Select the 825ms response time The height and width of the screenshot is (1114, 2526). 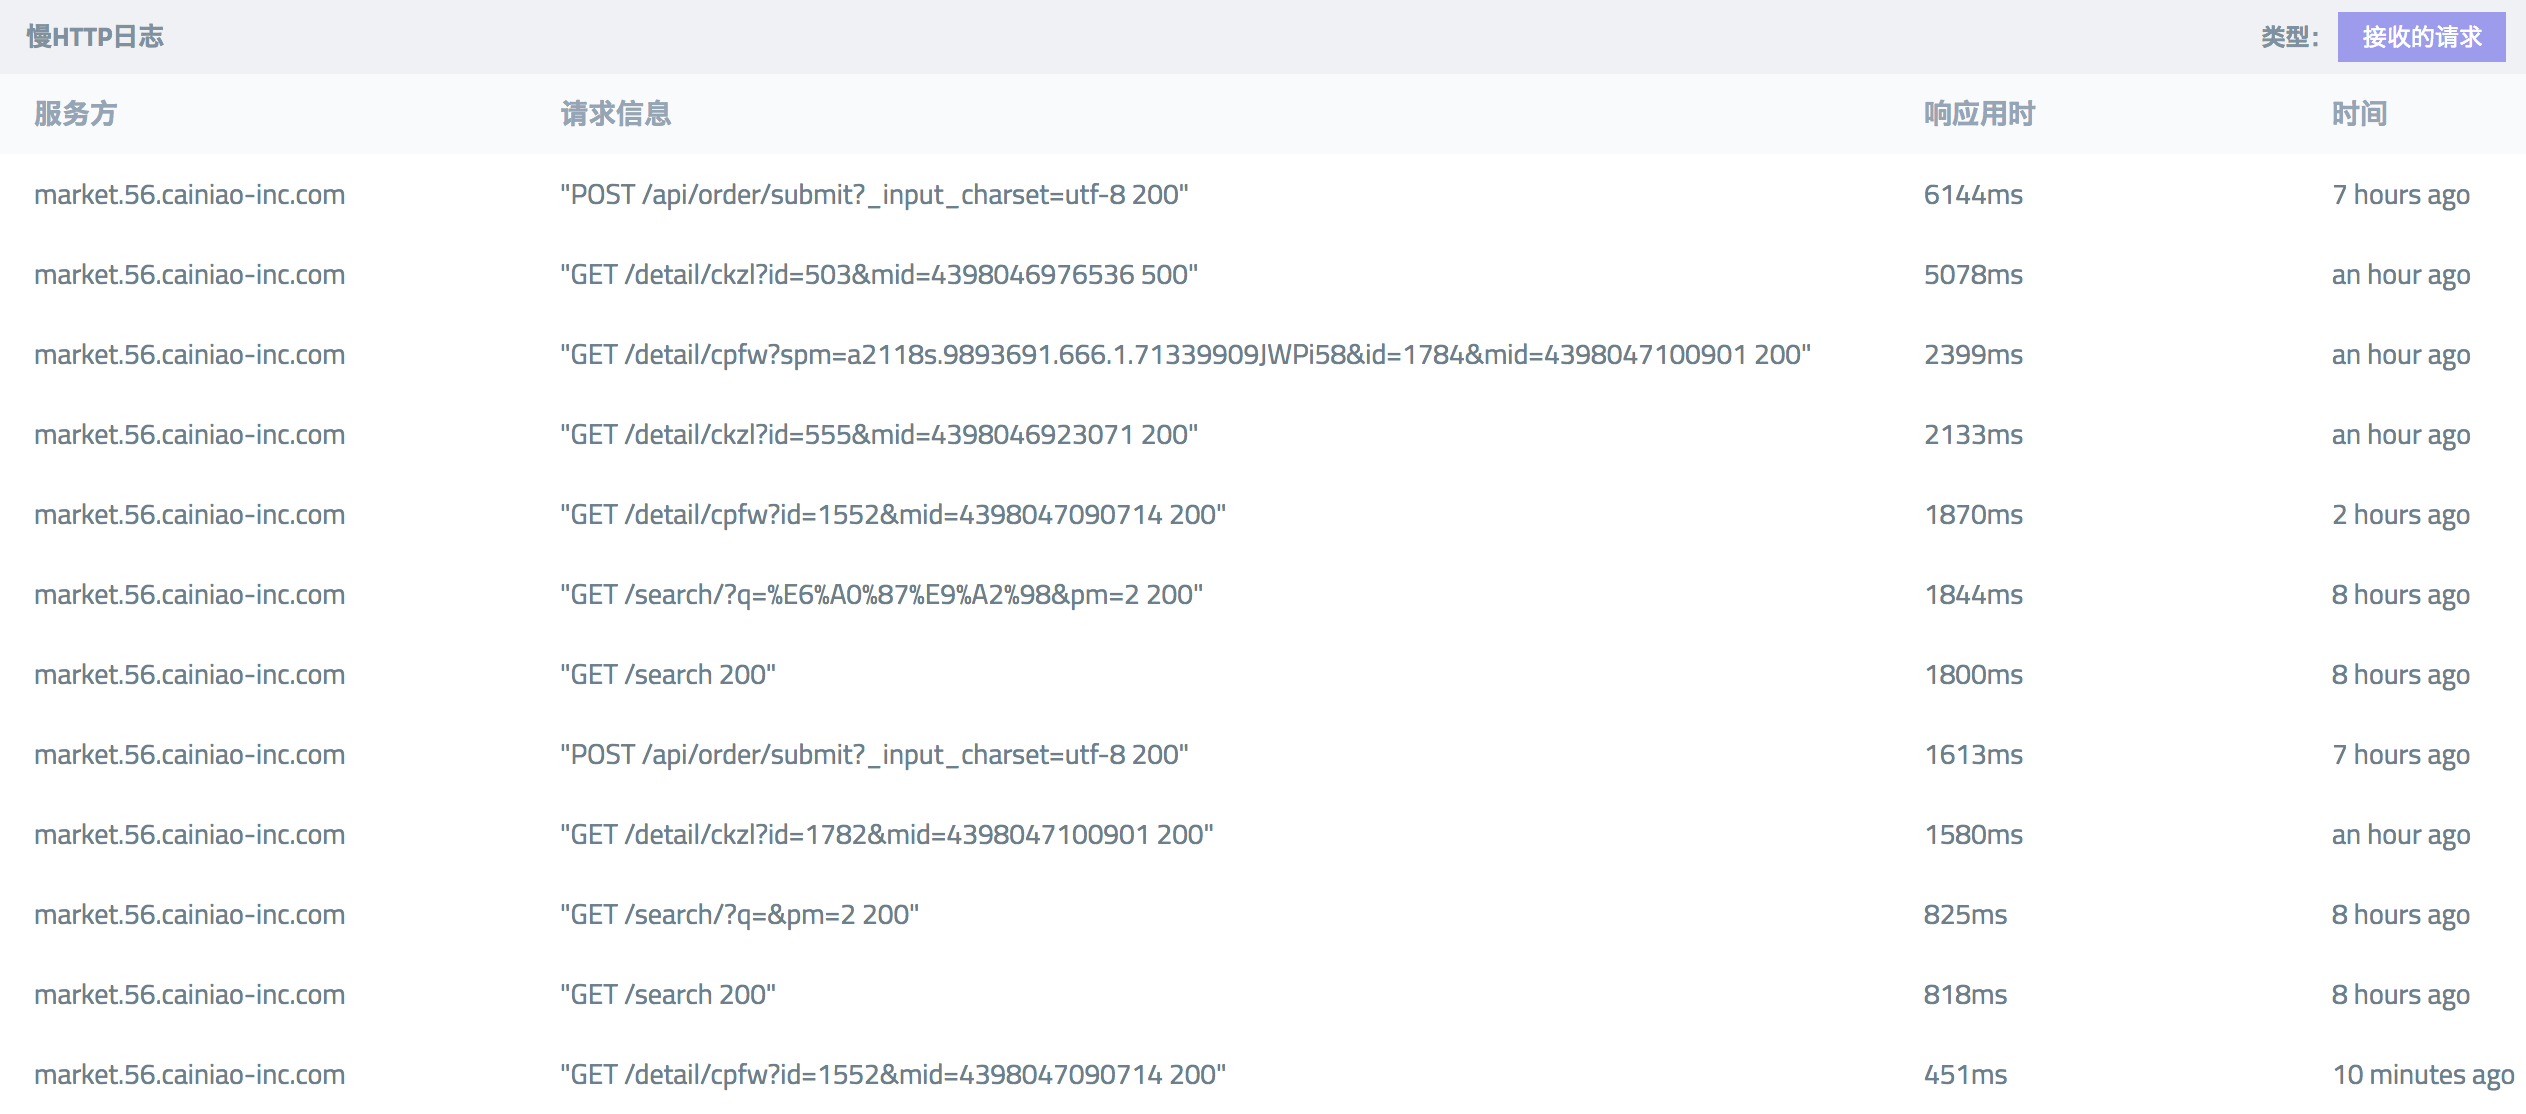[1965, 914]
